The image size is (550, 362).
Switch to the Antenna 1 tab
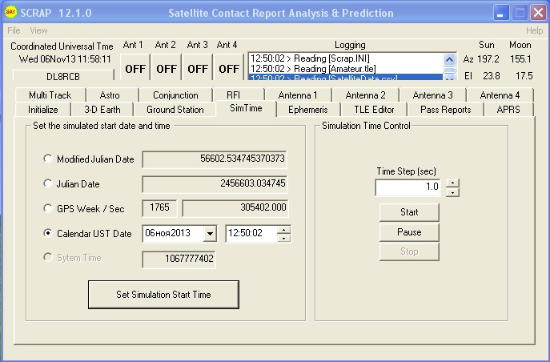[x=297, y=95]
